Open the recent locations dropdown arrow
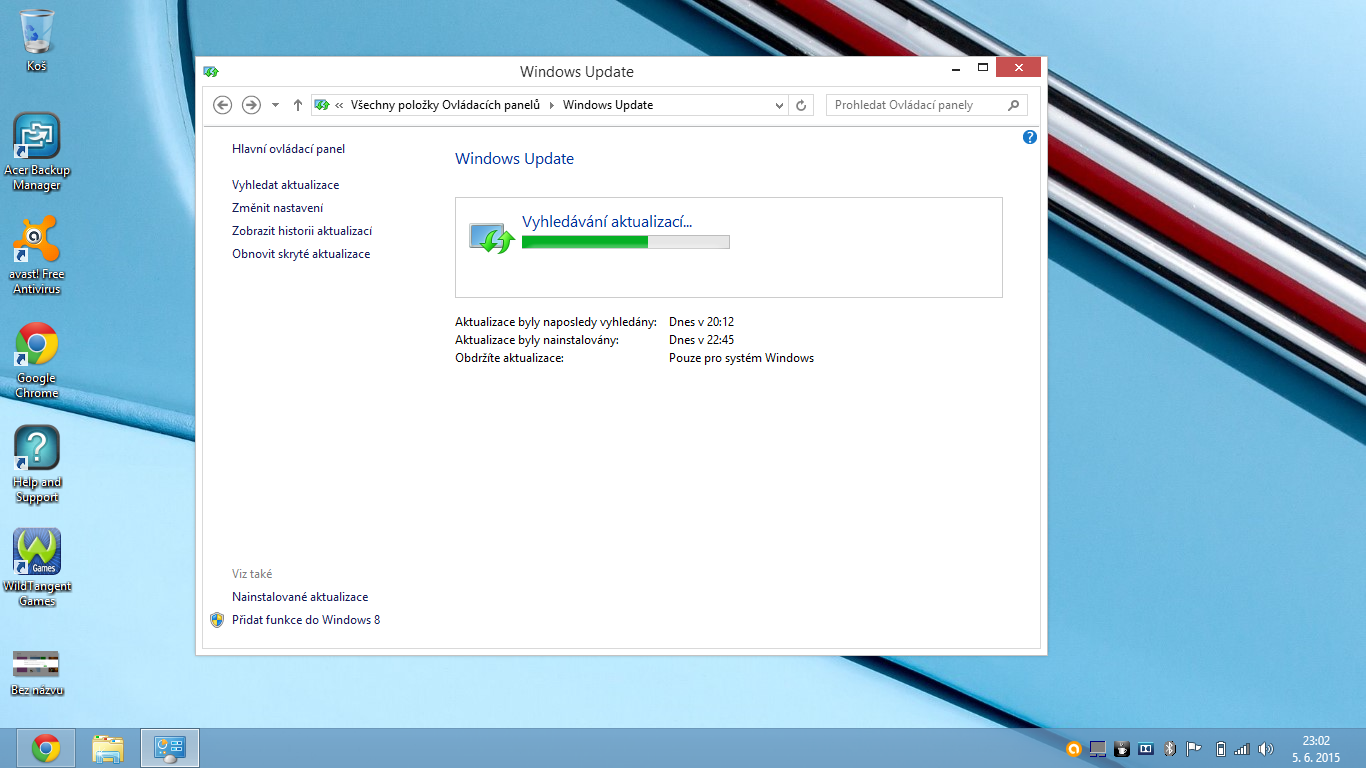 (x=275, y=105)
